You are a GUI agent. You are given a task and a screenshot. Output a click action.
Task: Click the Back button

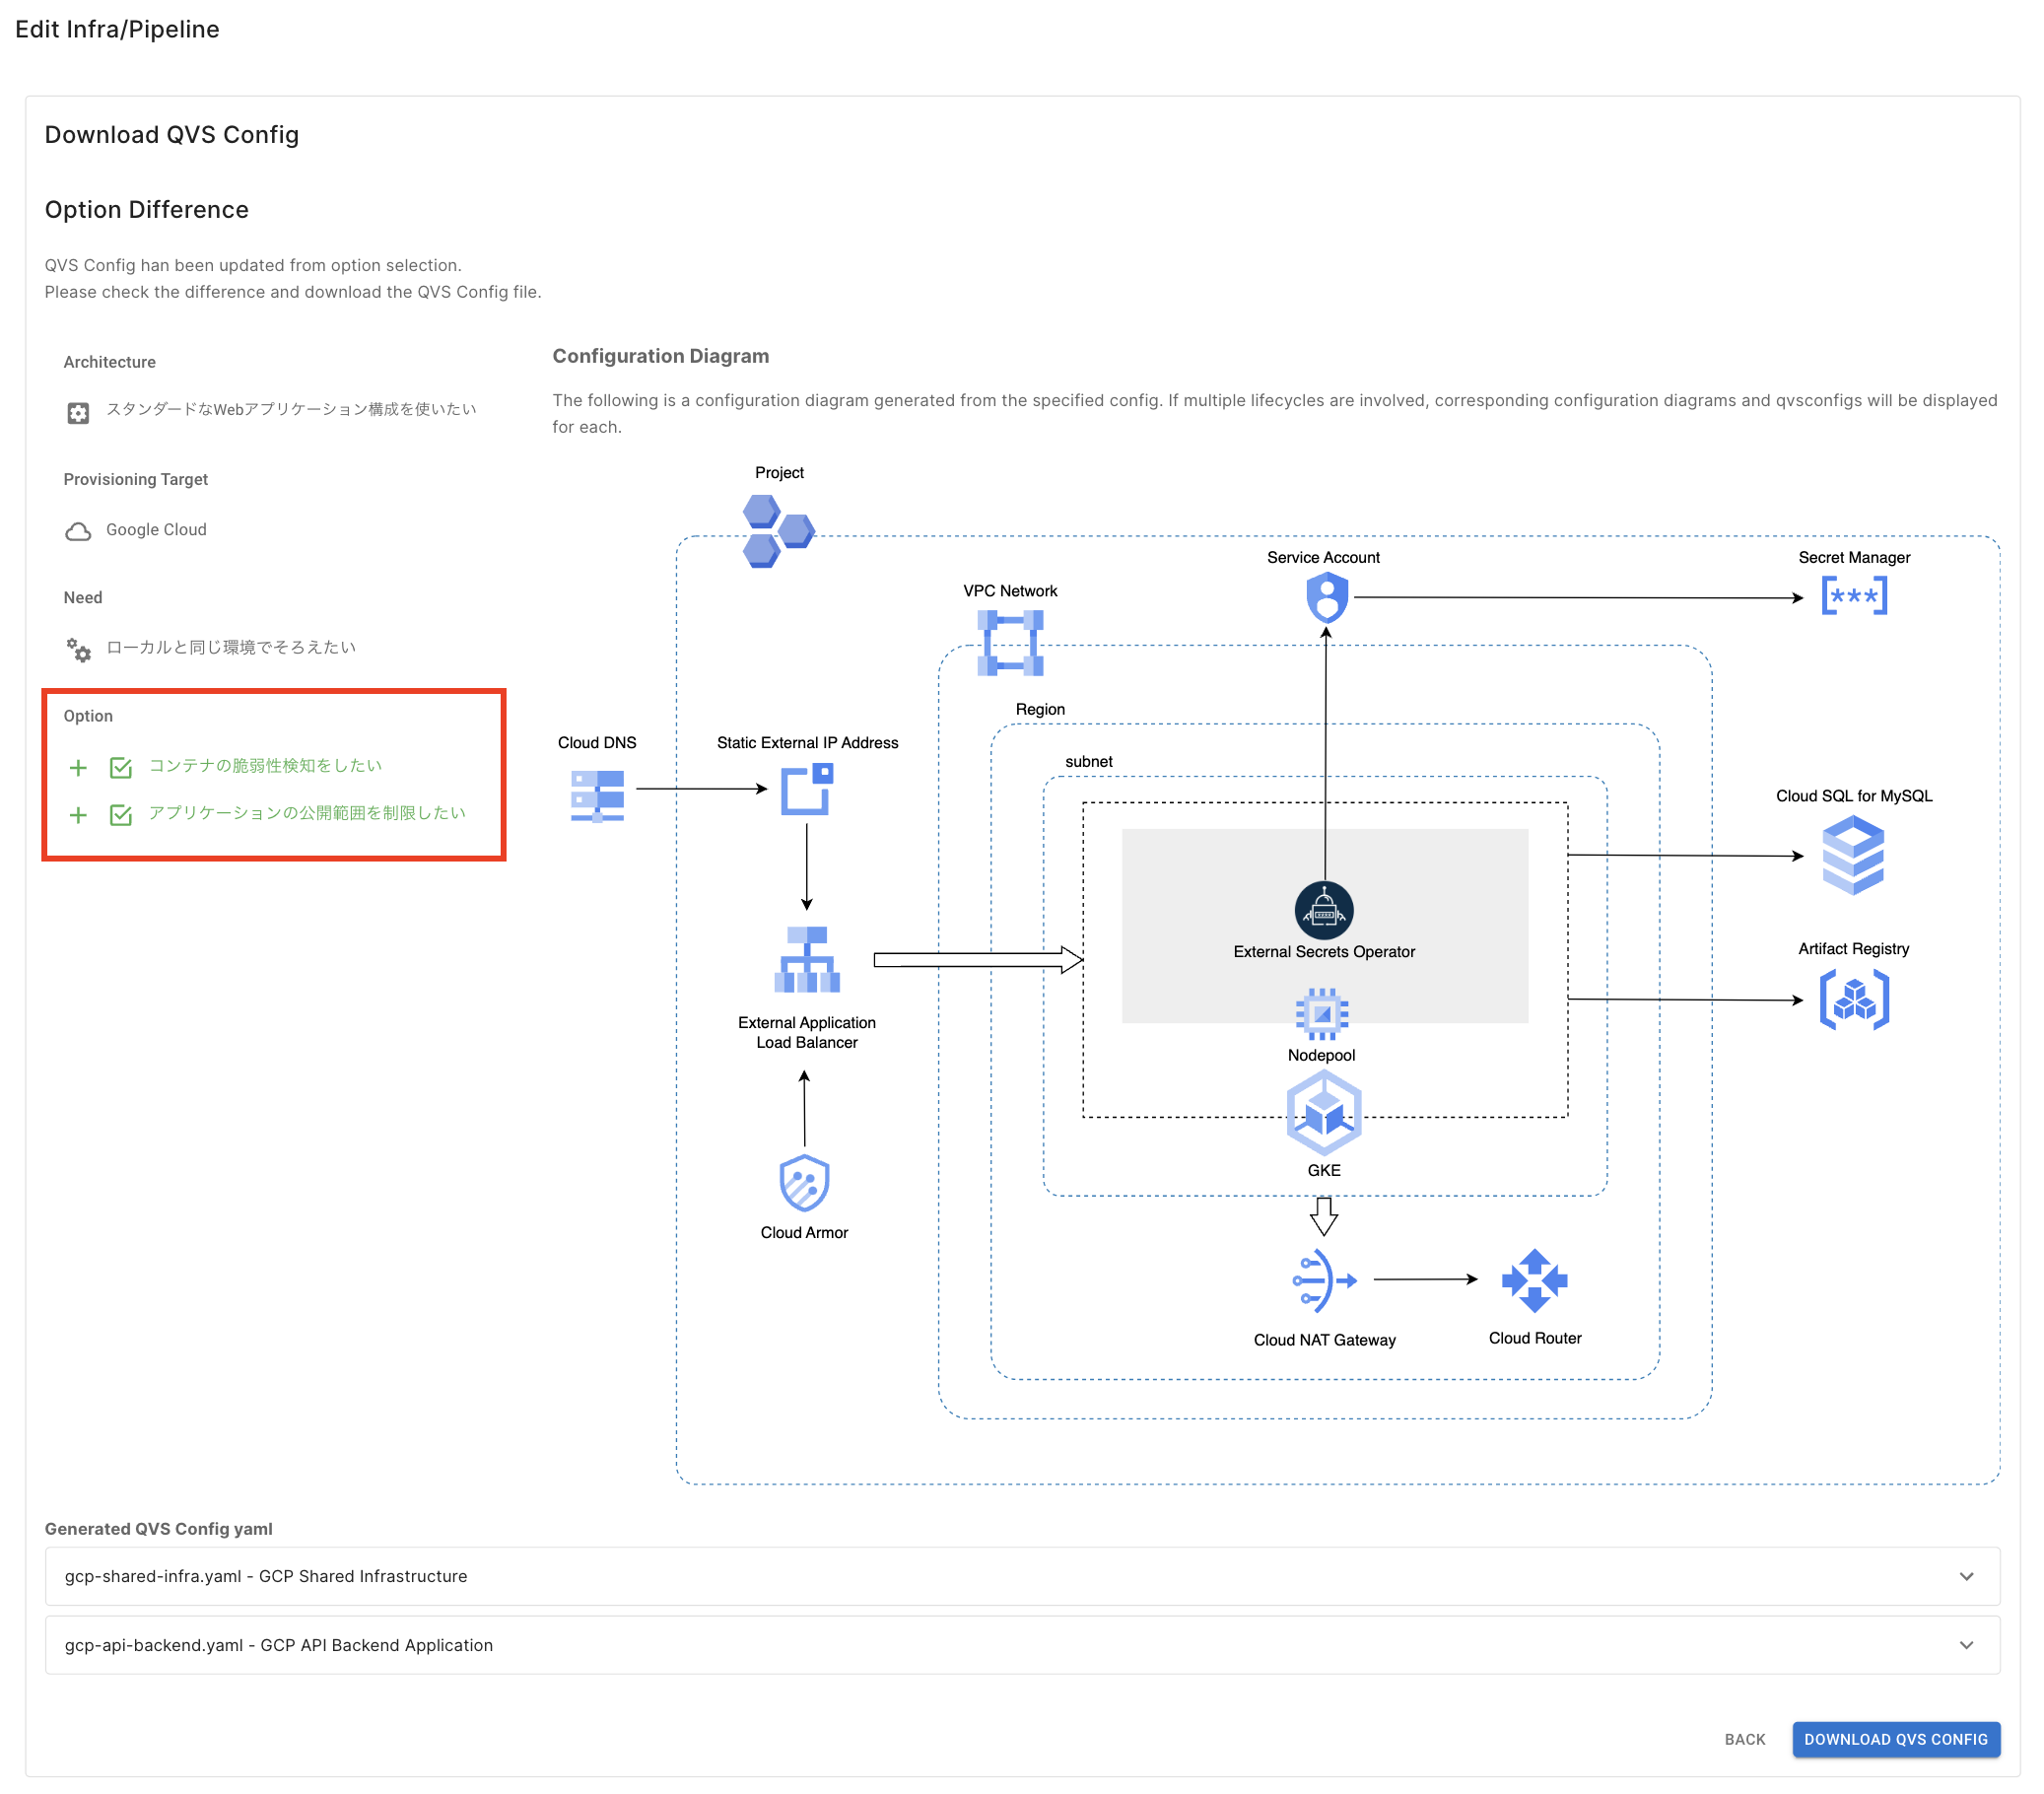pyautogui.click(x=1744, y=1739)
